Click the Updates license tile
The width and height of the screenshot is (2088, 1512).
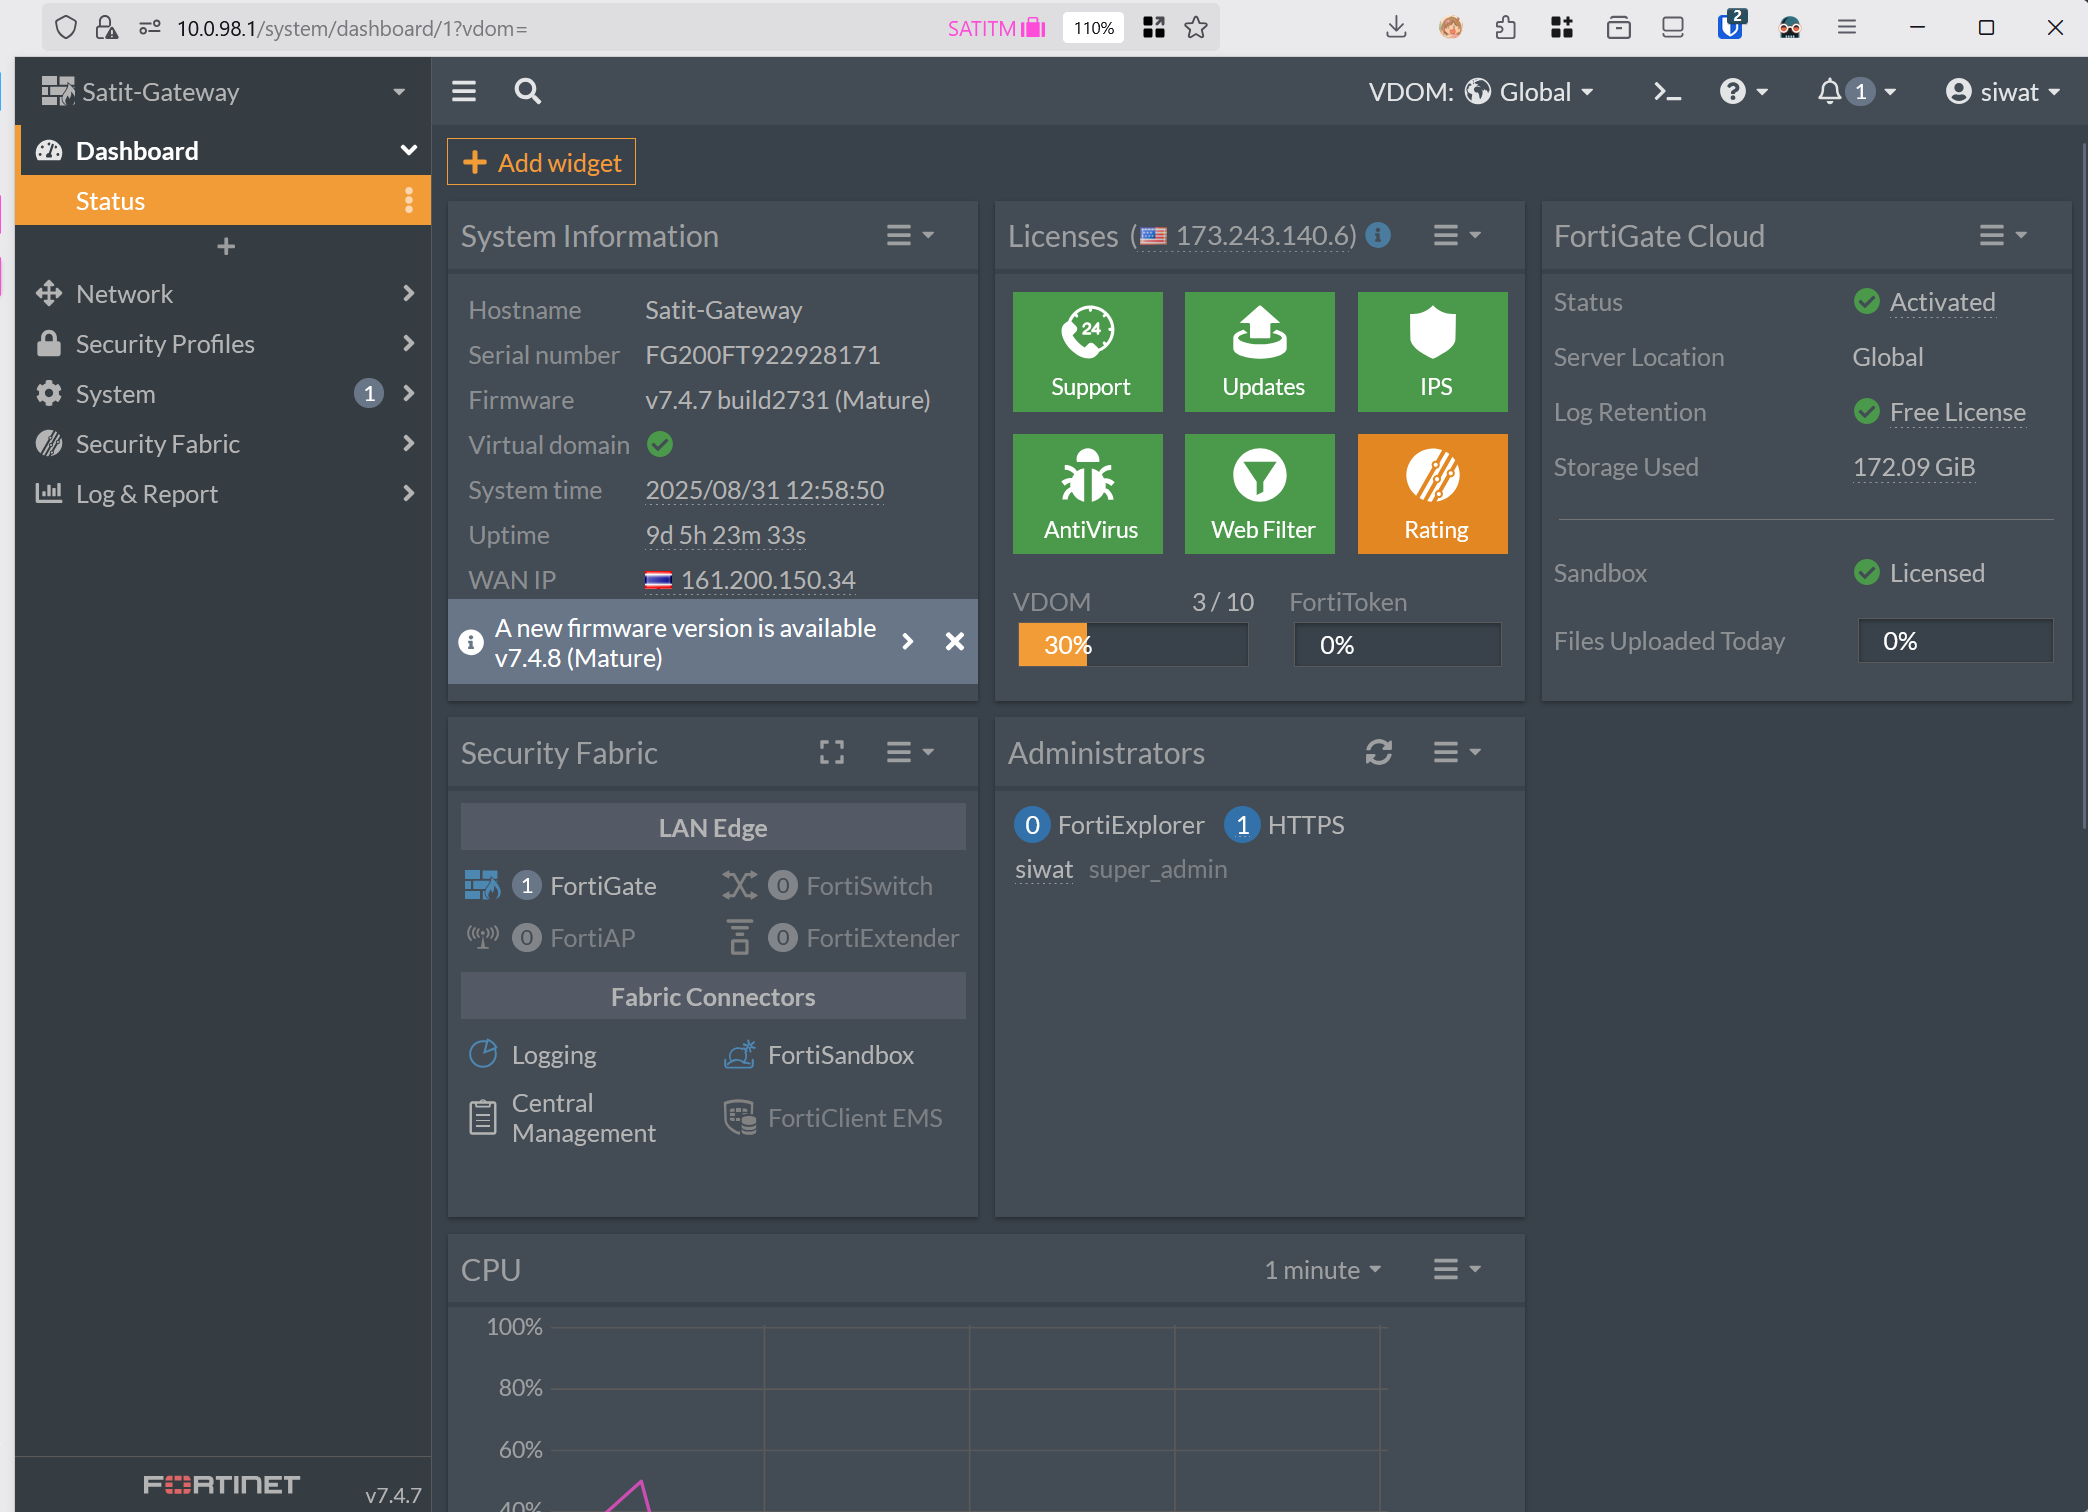1260,352
